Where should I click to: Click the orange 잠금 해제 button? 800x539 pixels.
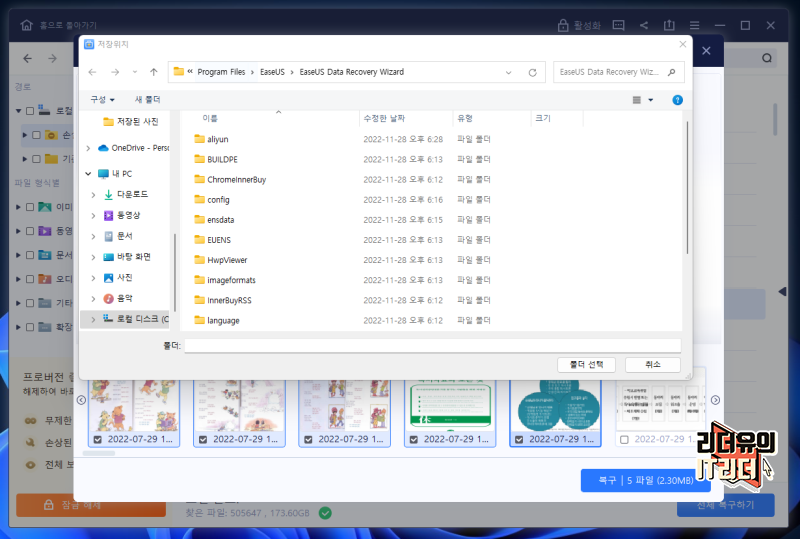tap(91, 505)
